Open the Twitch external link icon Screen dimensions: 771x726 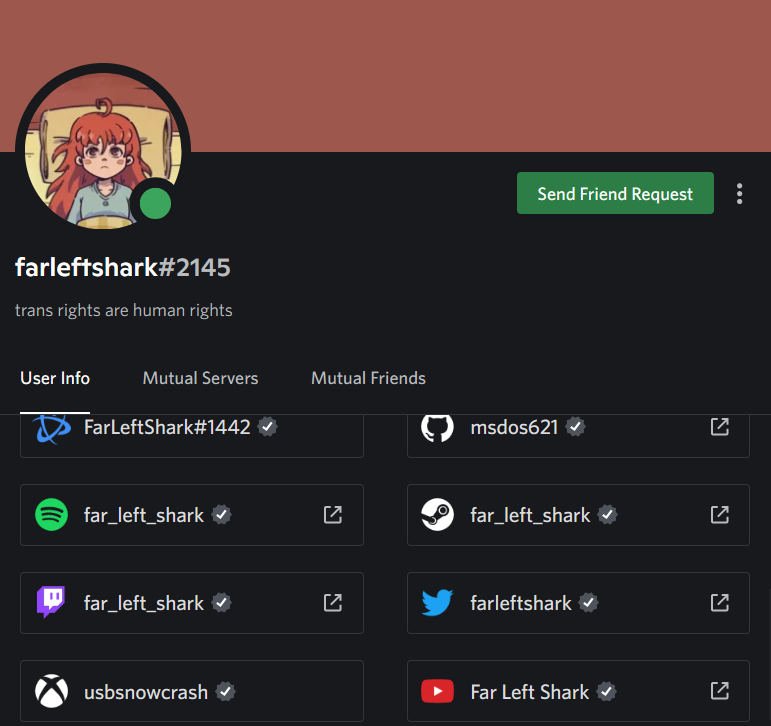coord(333,603)
